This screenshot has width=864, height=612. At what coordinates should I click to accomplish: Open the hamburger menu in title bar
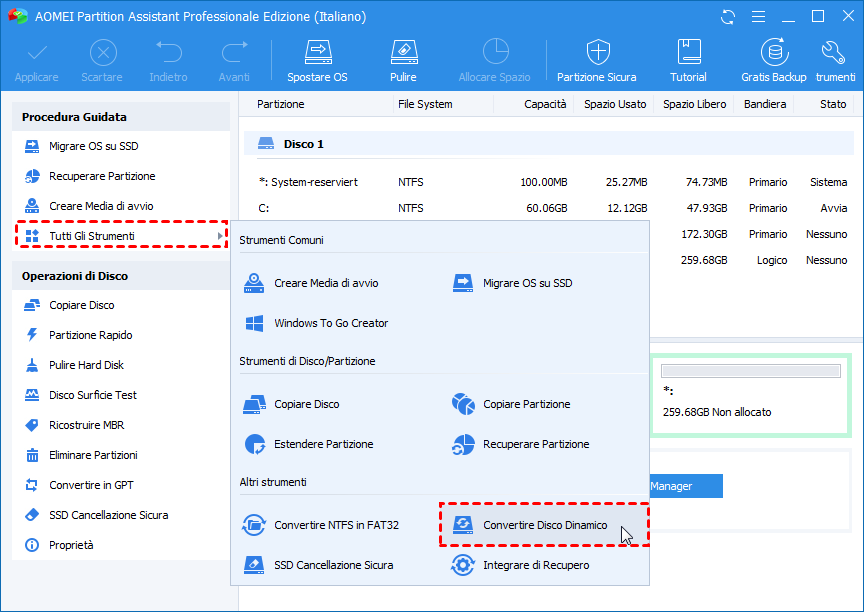click(x=758, y=17)
